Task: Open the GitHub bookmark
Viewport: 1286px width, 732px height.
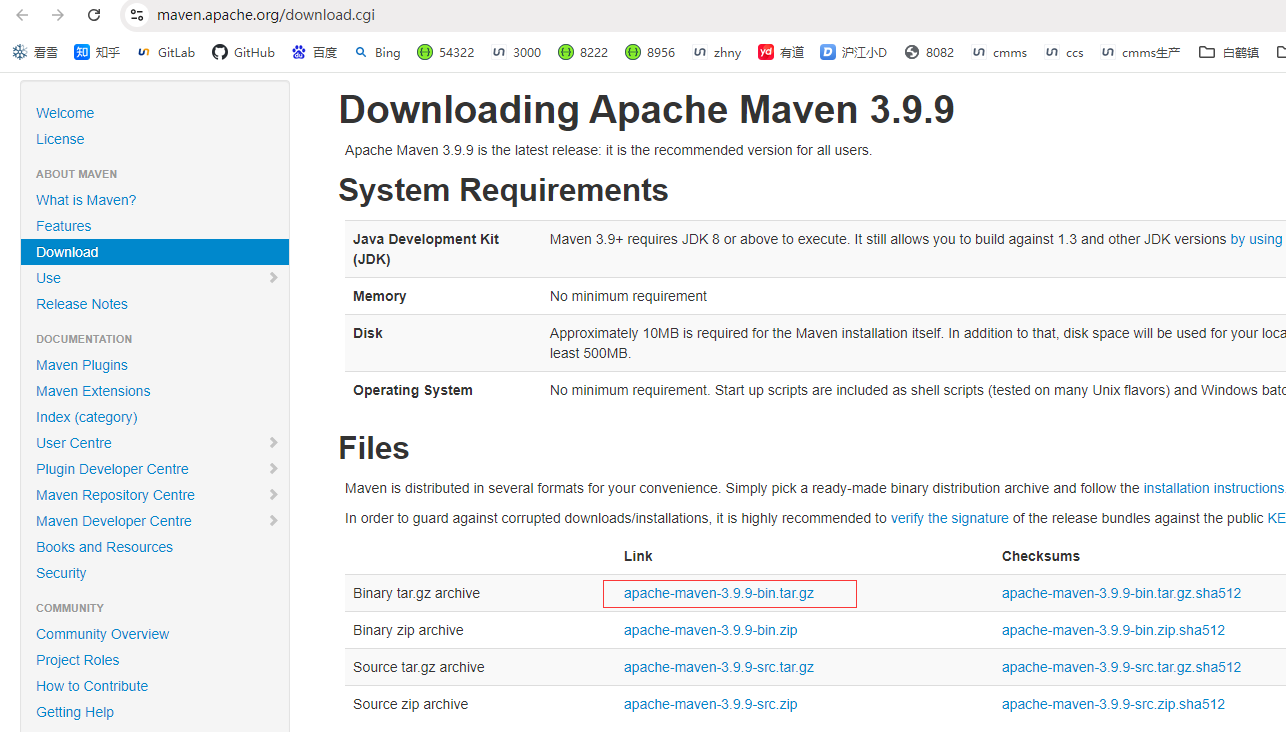Action: tap(243, 52)
